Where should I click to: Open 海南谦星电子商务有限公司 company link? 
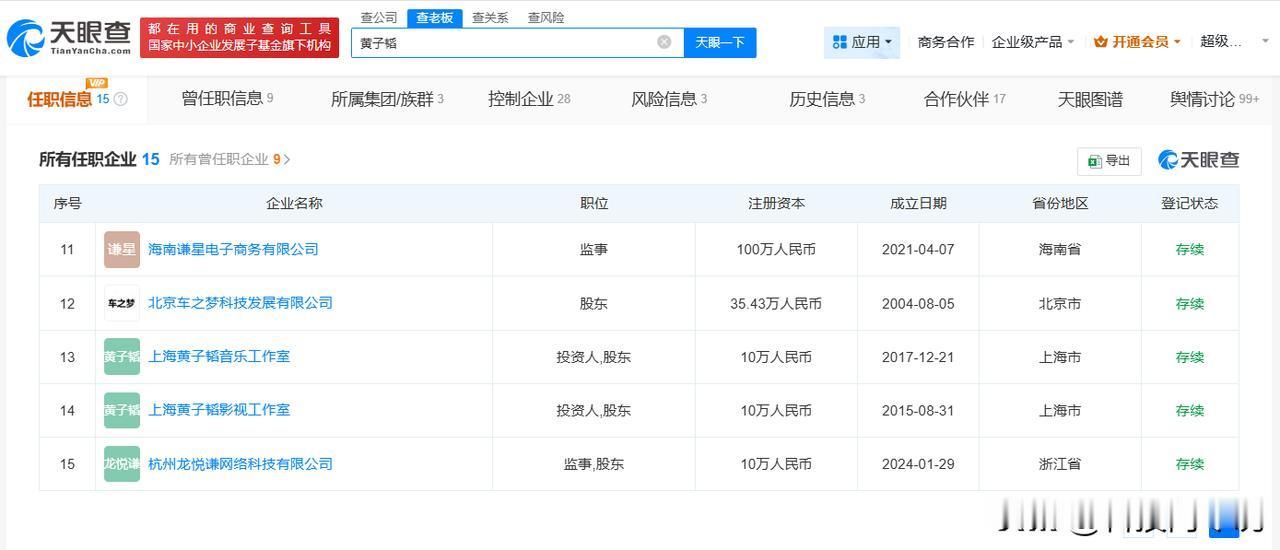click(233, 249)
